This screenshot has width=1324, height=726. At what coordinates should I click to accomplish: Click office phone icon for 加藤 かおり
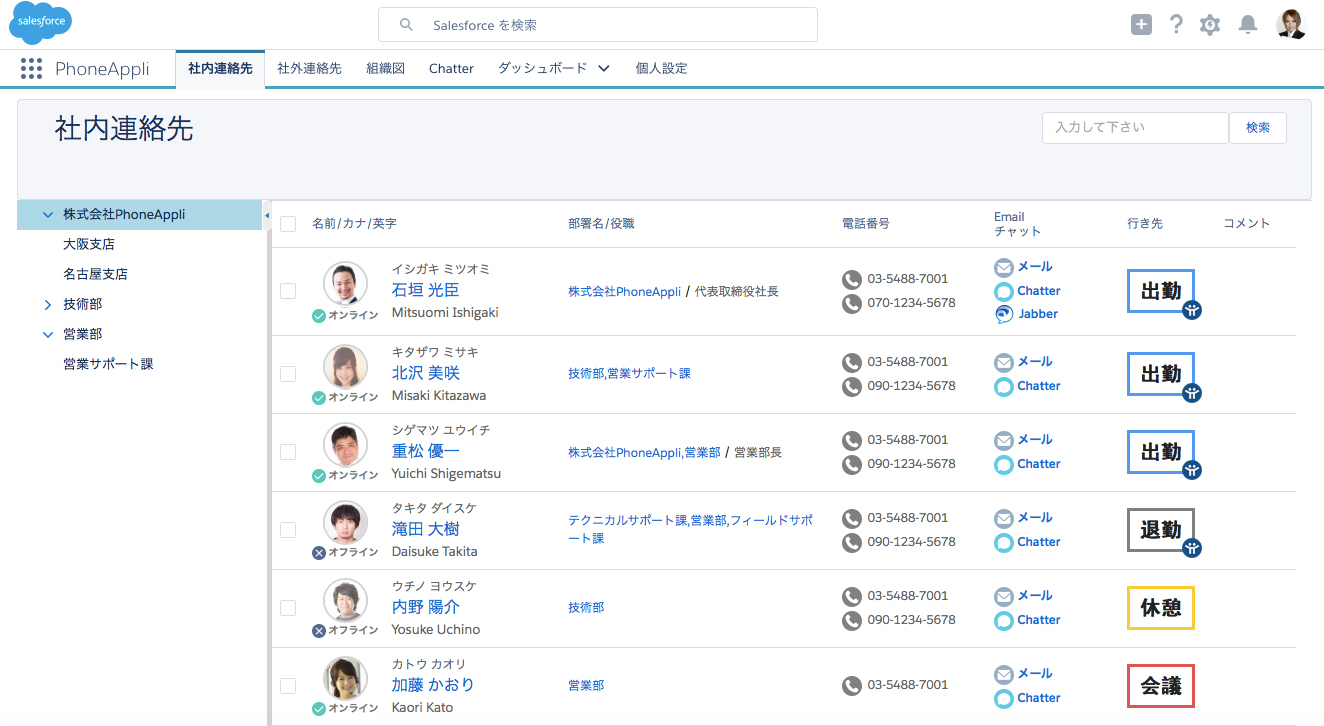tap(852, 686)
